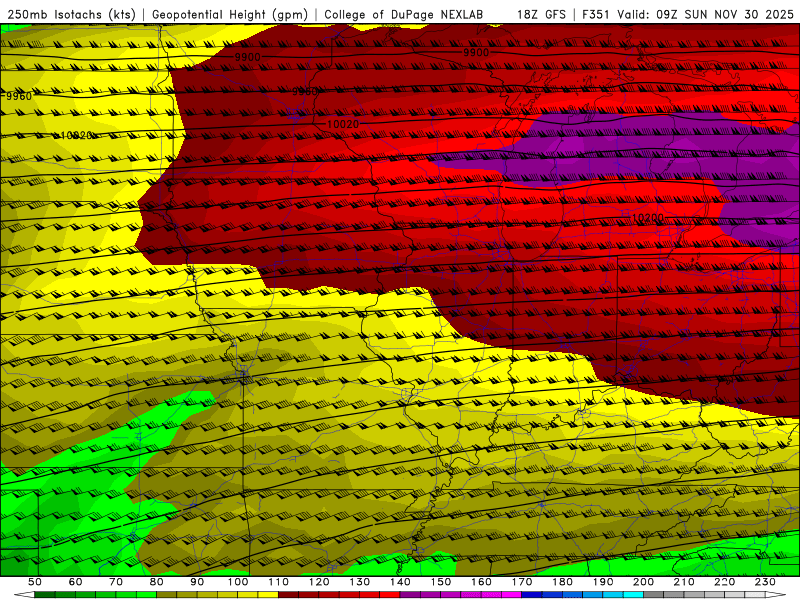Click the 10020 contour label in the yellow area
This screenshot has width=800, height=600.
point(76,135)
